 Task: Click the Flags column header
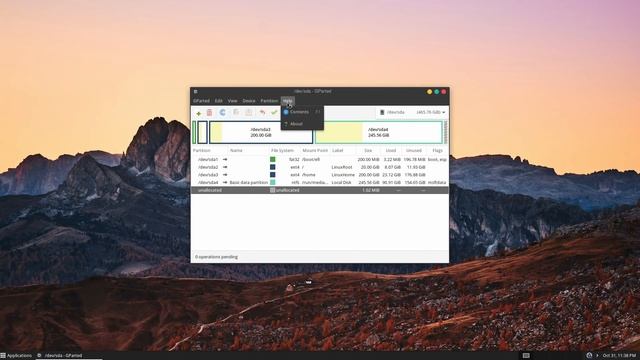point(437,151)
